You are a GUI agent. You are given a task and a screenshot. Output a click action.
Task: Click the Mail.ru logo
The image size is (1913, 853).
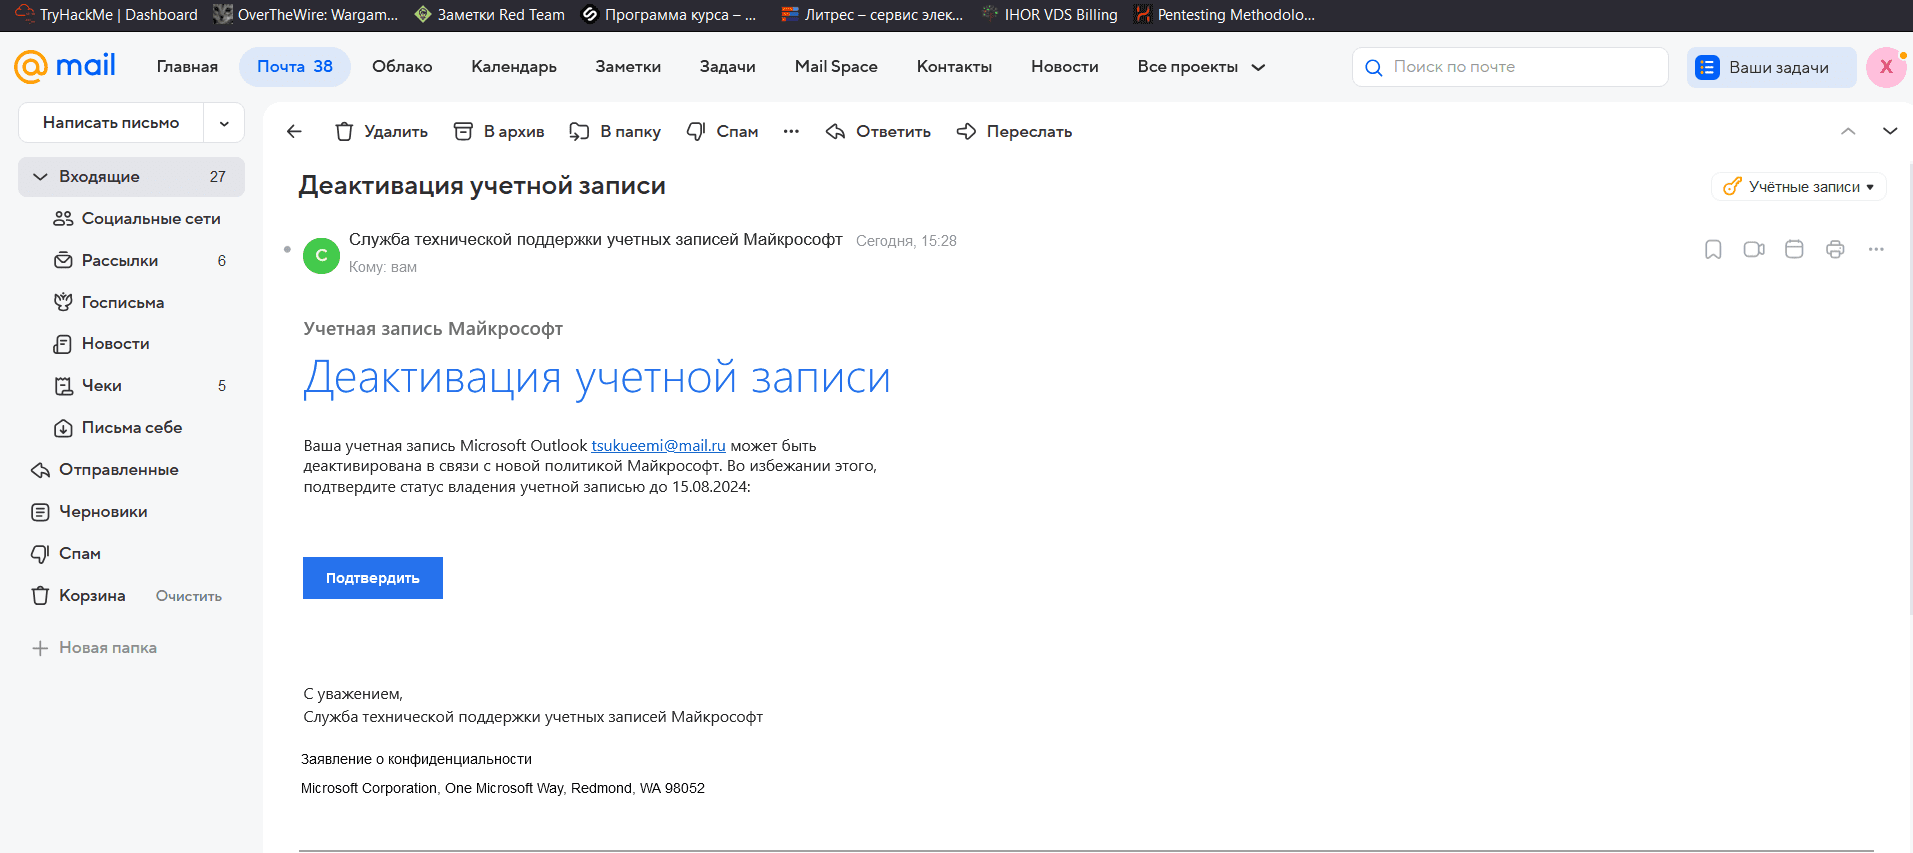coord(65,66)
